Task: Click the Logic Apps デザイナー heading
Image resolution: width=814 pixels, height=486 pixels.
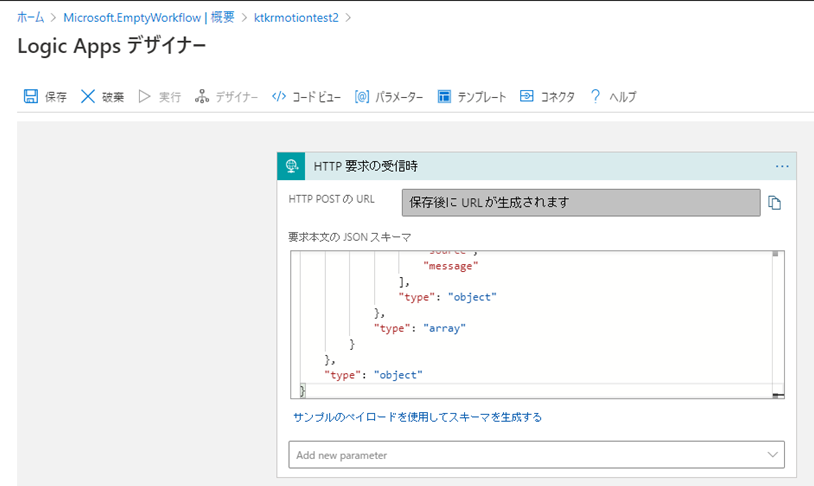Action: pos(112,46)
